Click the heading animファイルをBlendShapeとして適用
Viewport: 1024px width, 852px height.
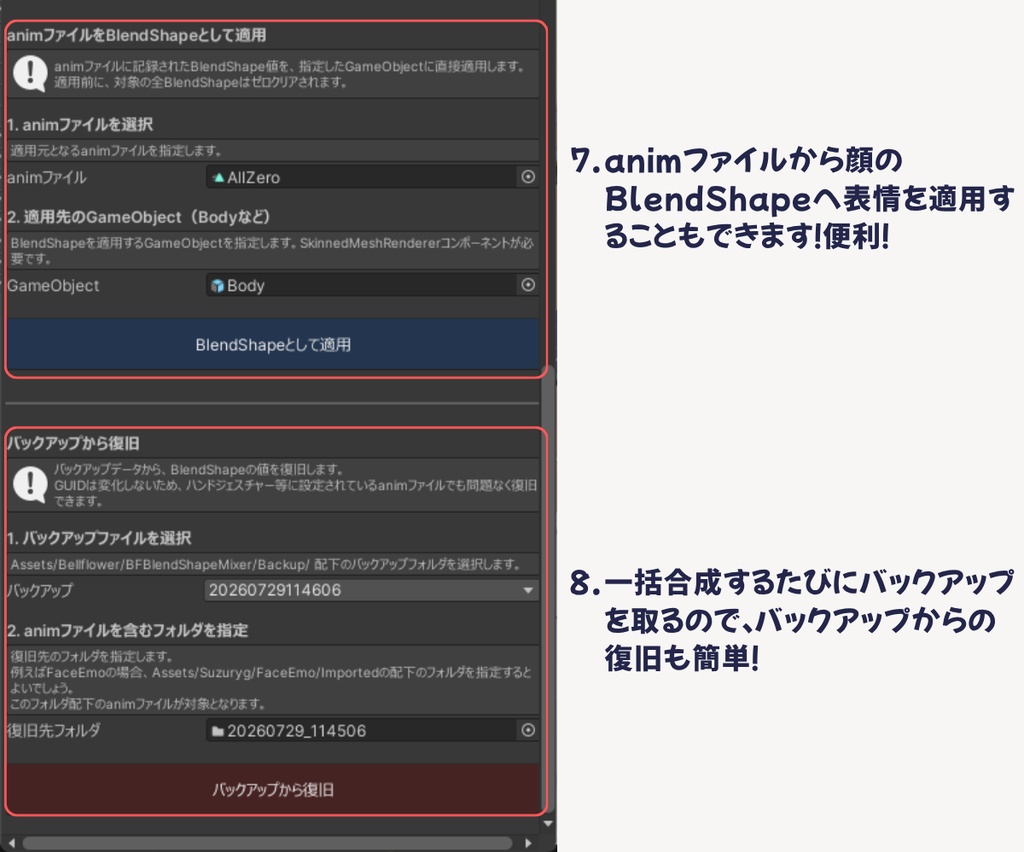(x=136, y=35)
